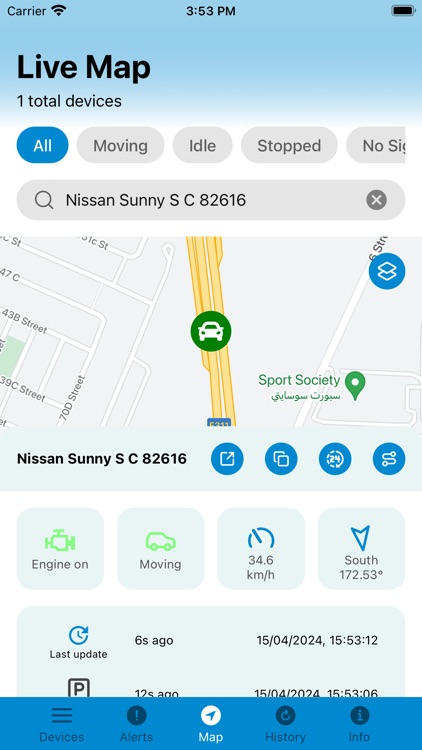This screenshot has width=422, height=750.
Task: Go to the History tab
Action: [x=285, y=724]
